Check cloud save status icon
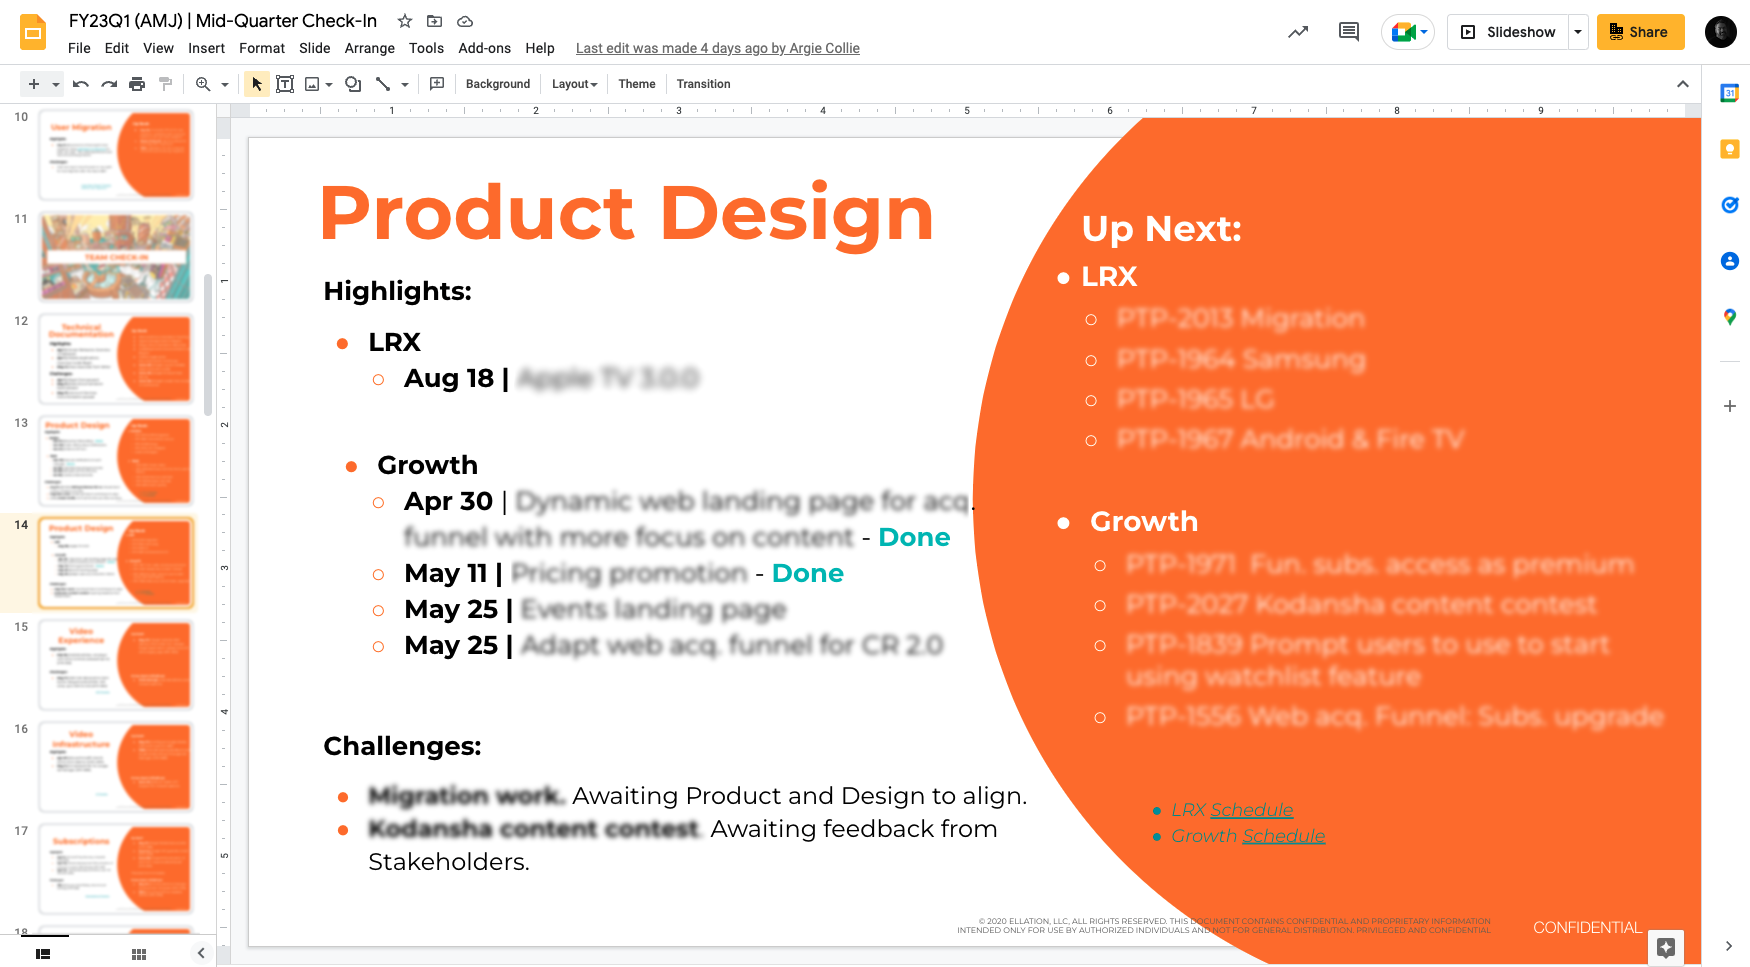The width and height of the screenshot is (1750, 967). [x=465, y=21]
